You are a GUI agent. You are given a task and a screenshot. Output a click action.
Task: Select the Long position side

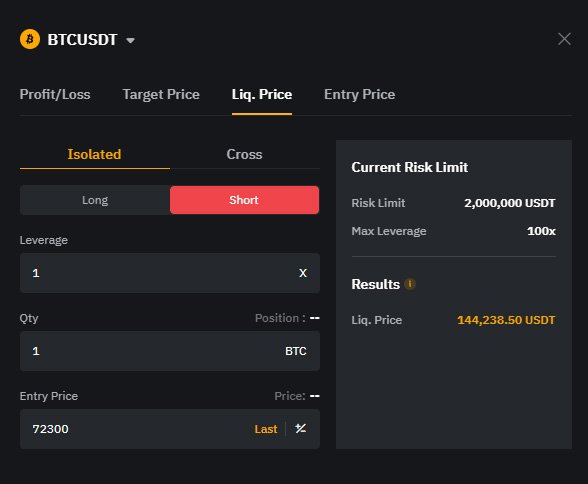coord(95,200)
